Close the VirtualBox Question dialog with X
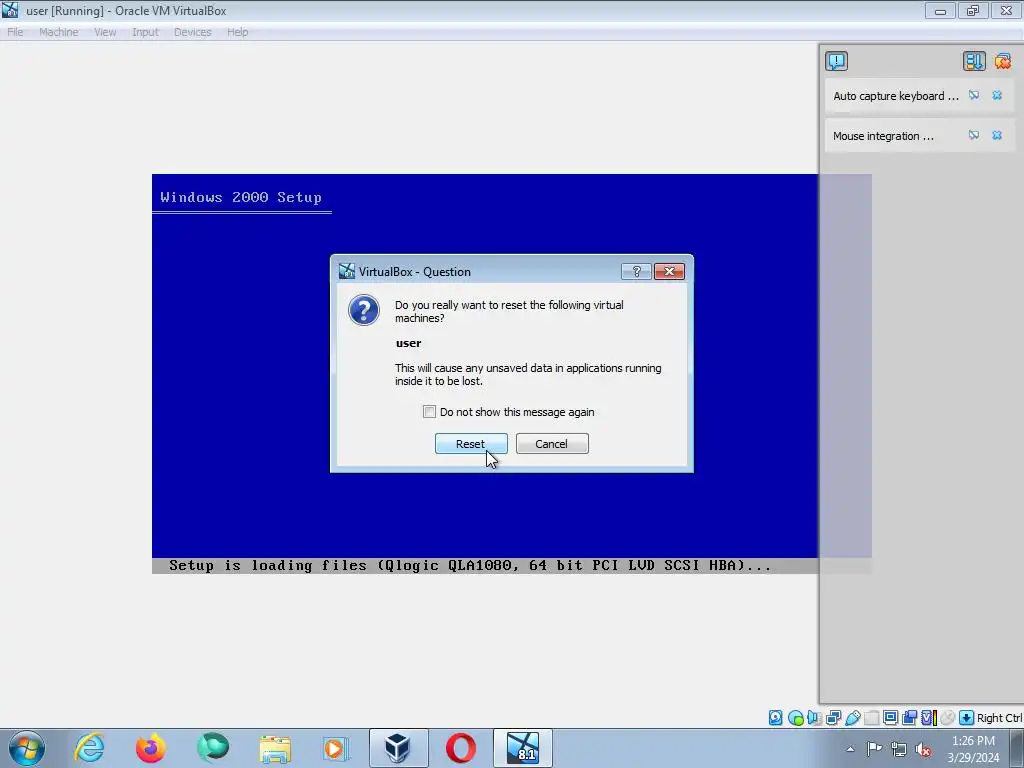Screen dimensions: 1024x768 click(669, 272)
